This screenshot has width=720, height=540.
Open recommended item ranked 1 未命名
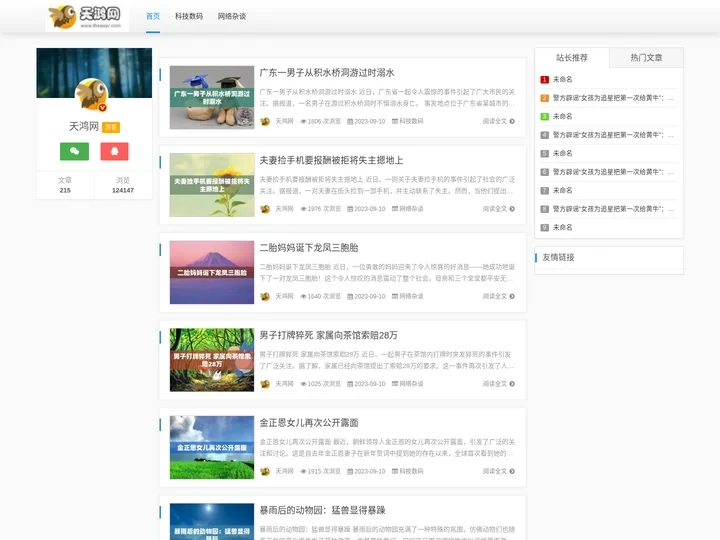pyautogui.click(x=562, y=79)
